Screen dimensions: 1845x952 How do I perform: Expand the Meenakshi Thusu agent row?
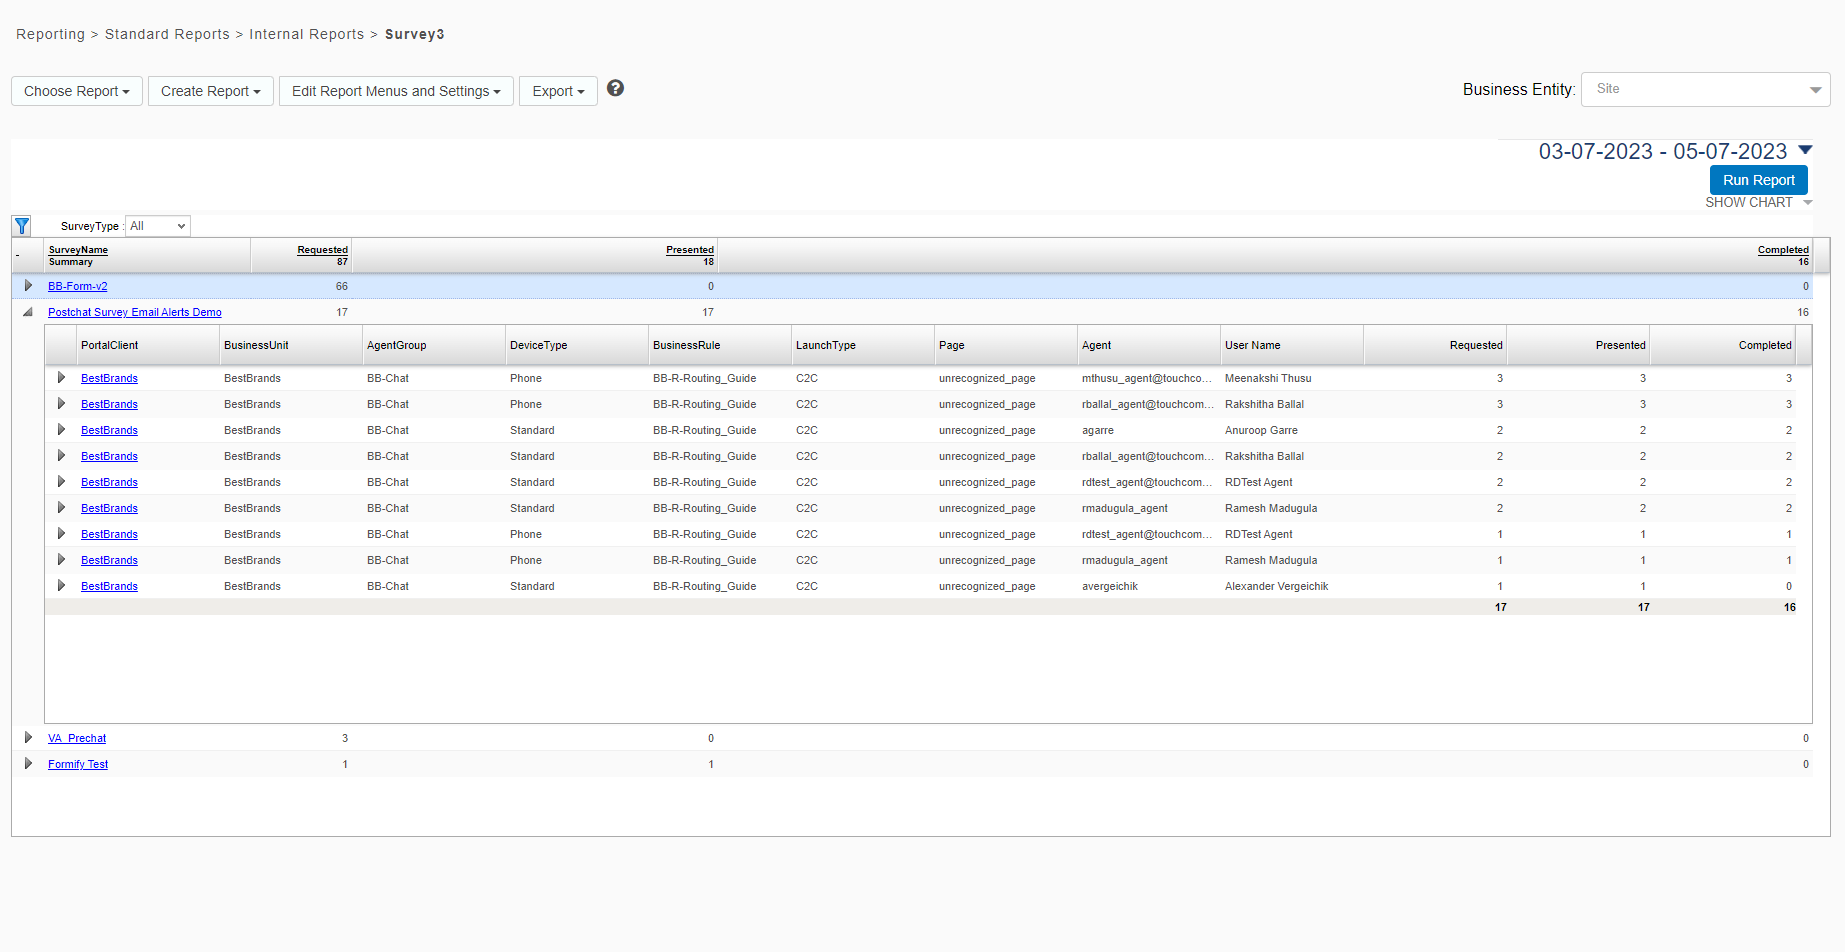click(61, 378)
